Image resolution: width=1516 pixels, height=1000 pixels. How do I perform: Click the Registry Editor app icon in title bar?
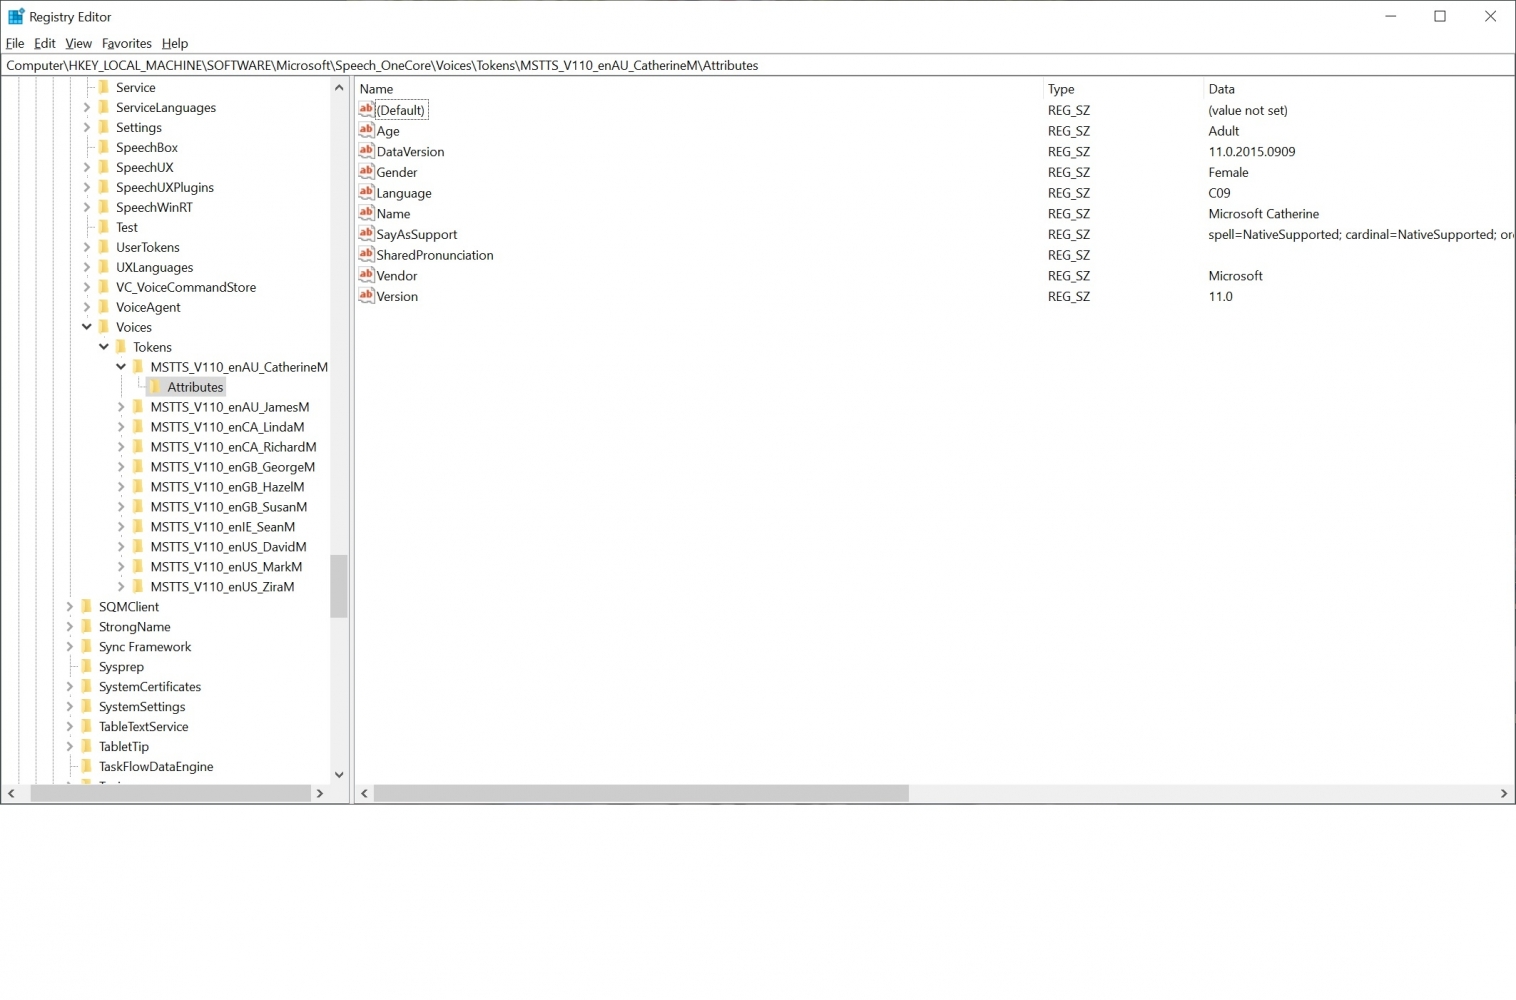(x=16, y=16)
